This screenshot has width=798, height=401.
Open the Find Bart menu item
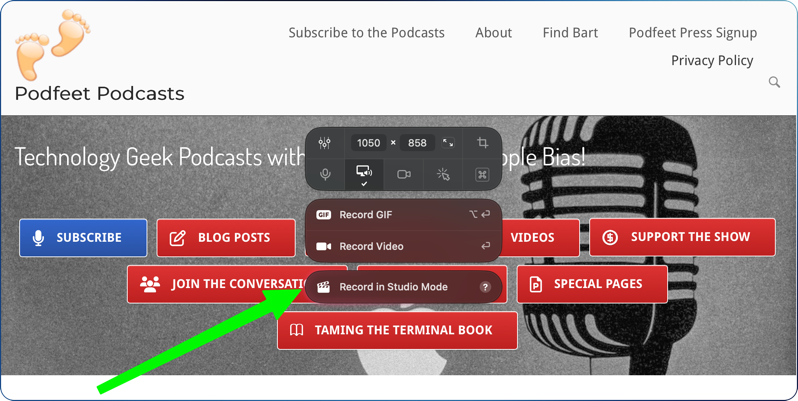[x=570, y=33]
